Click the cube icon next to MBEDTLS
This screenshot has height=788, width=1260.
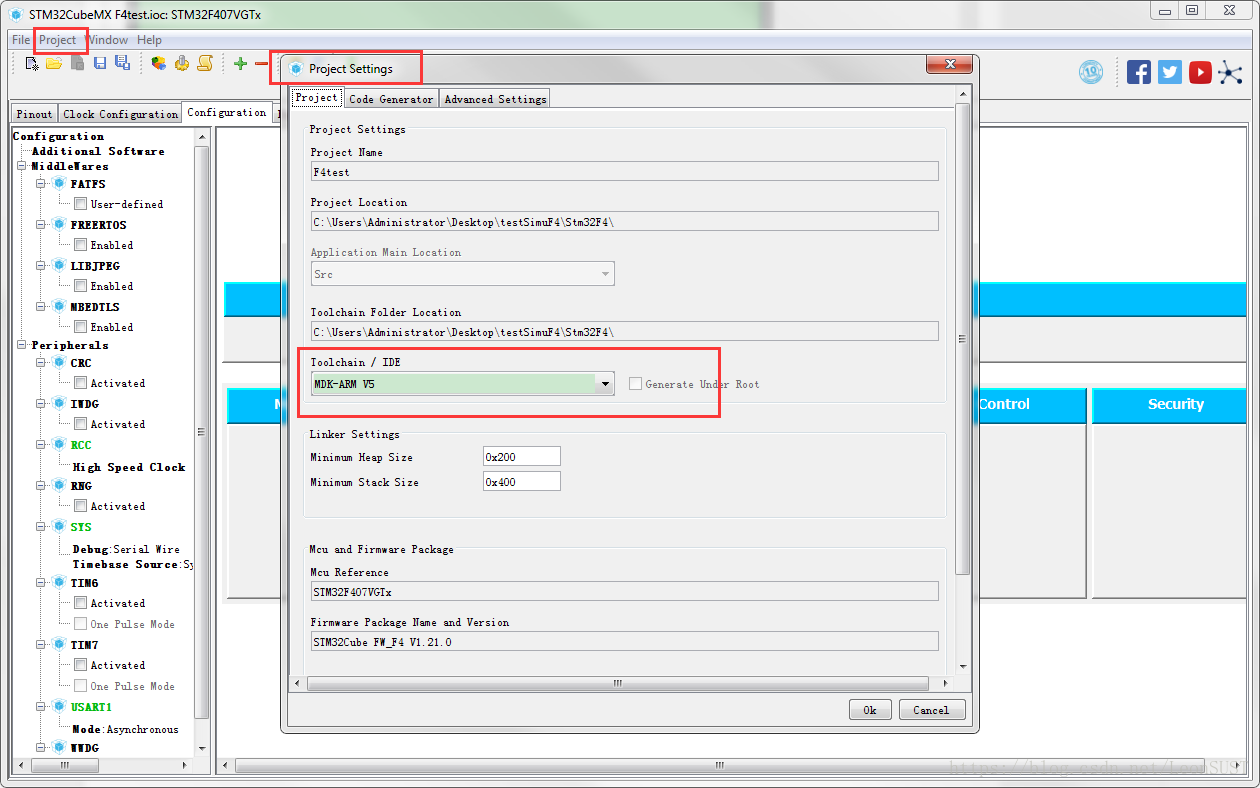pos(59,307)
